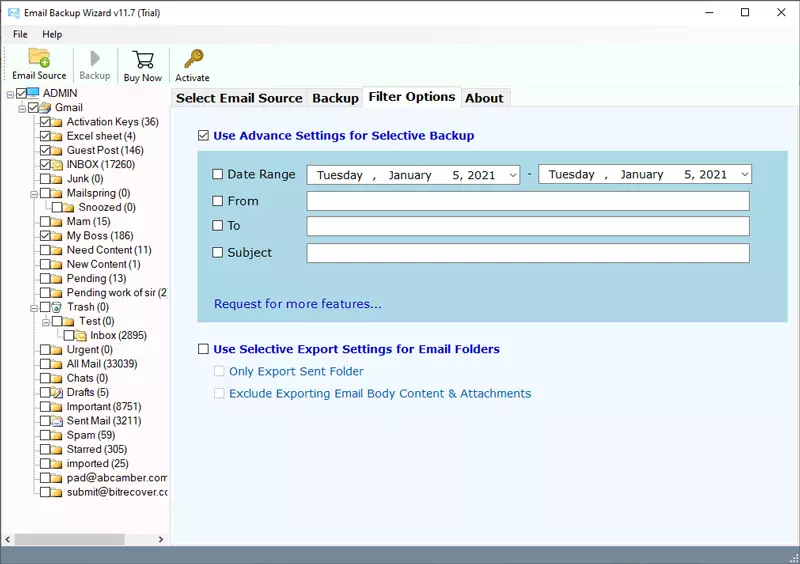Switch to Select Email Source tab
The height and width of the screenshot is (564, 800).
tap(239, 98)
